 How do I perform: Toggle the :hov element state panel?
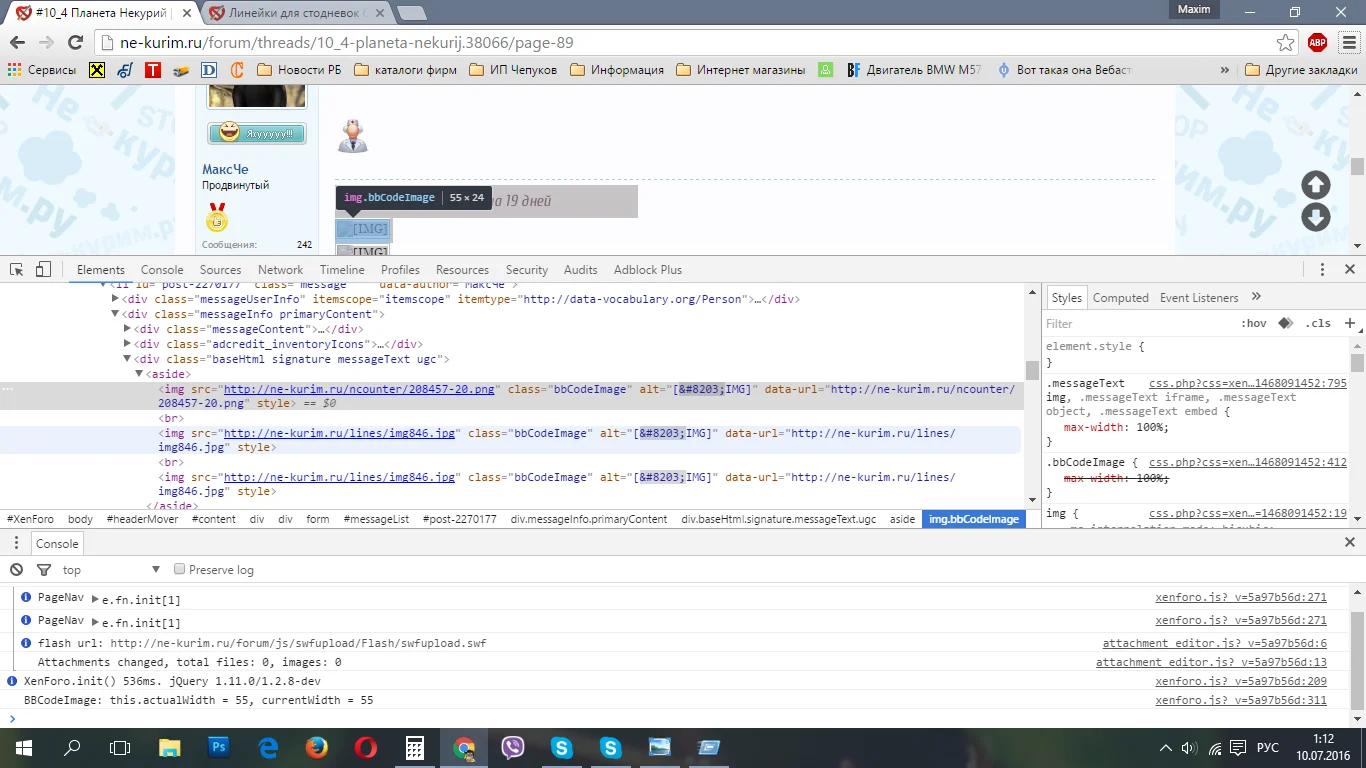1253,323
